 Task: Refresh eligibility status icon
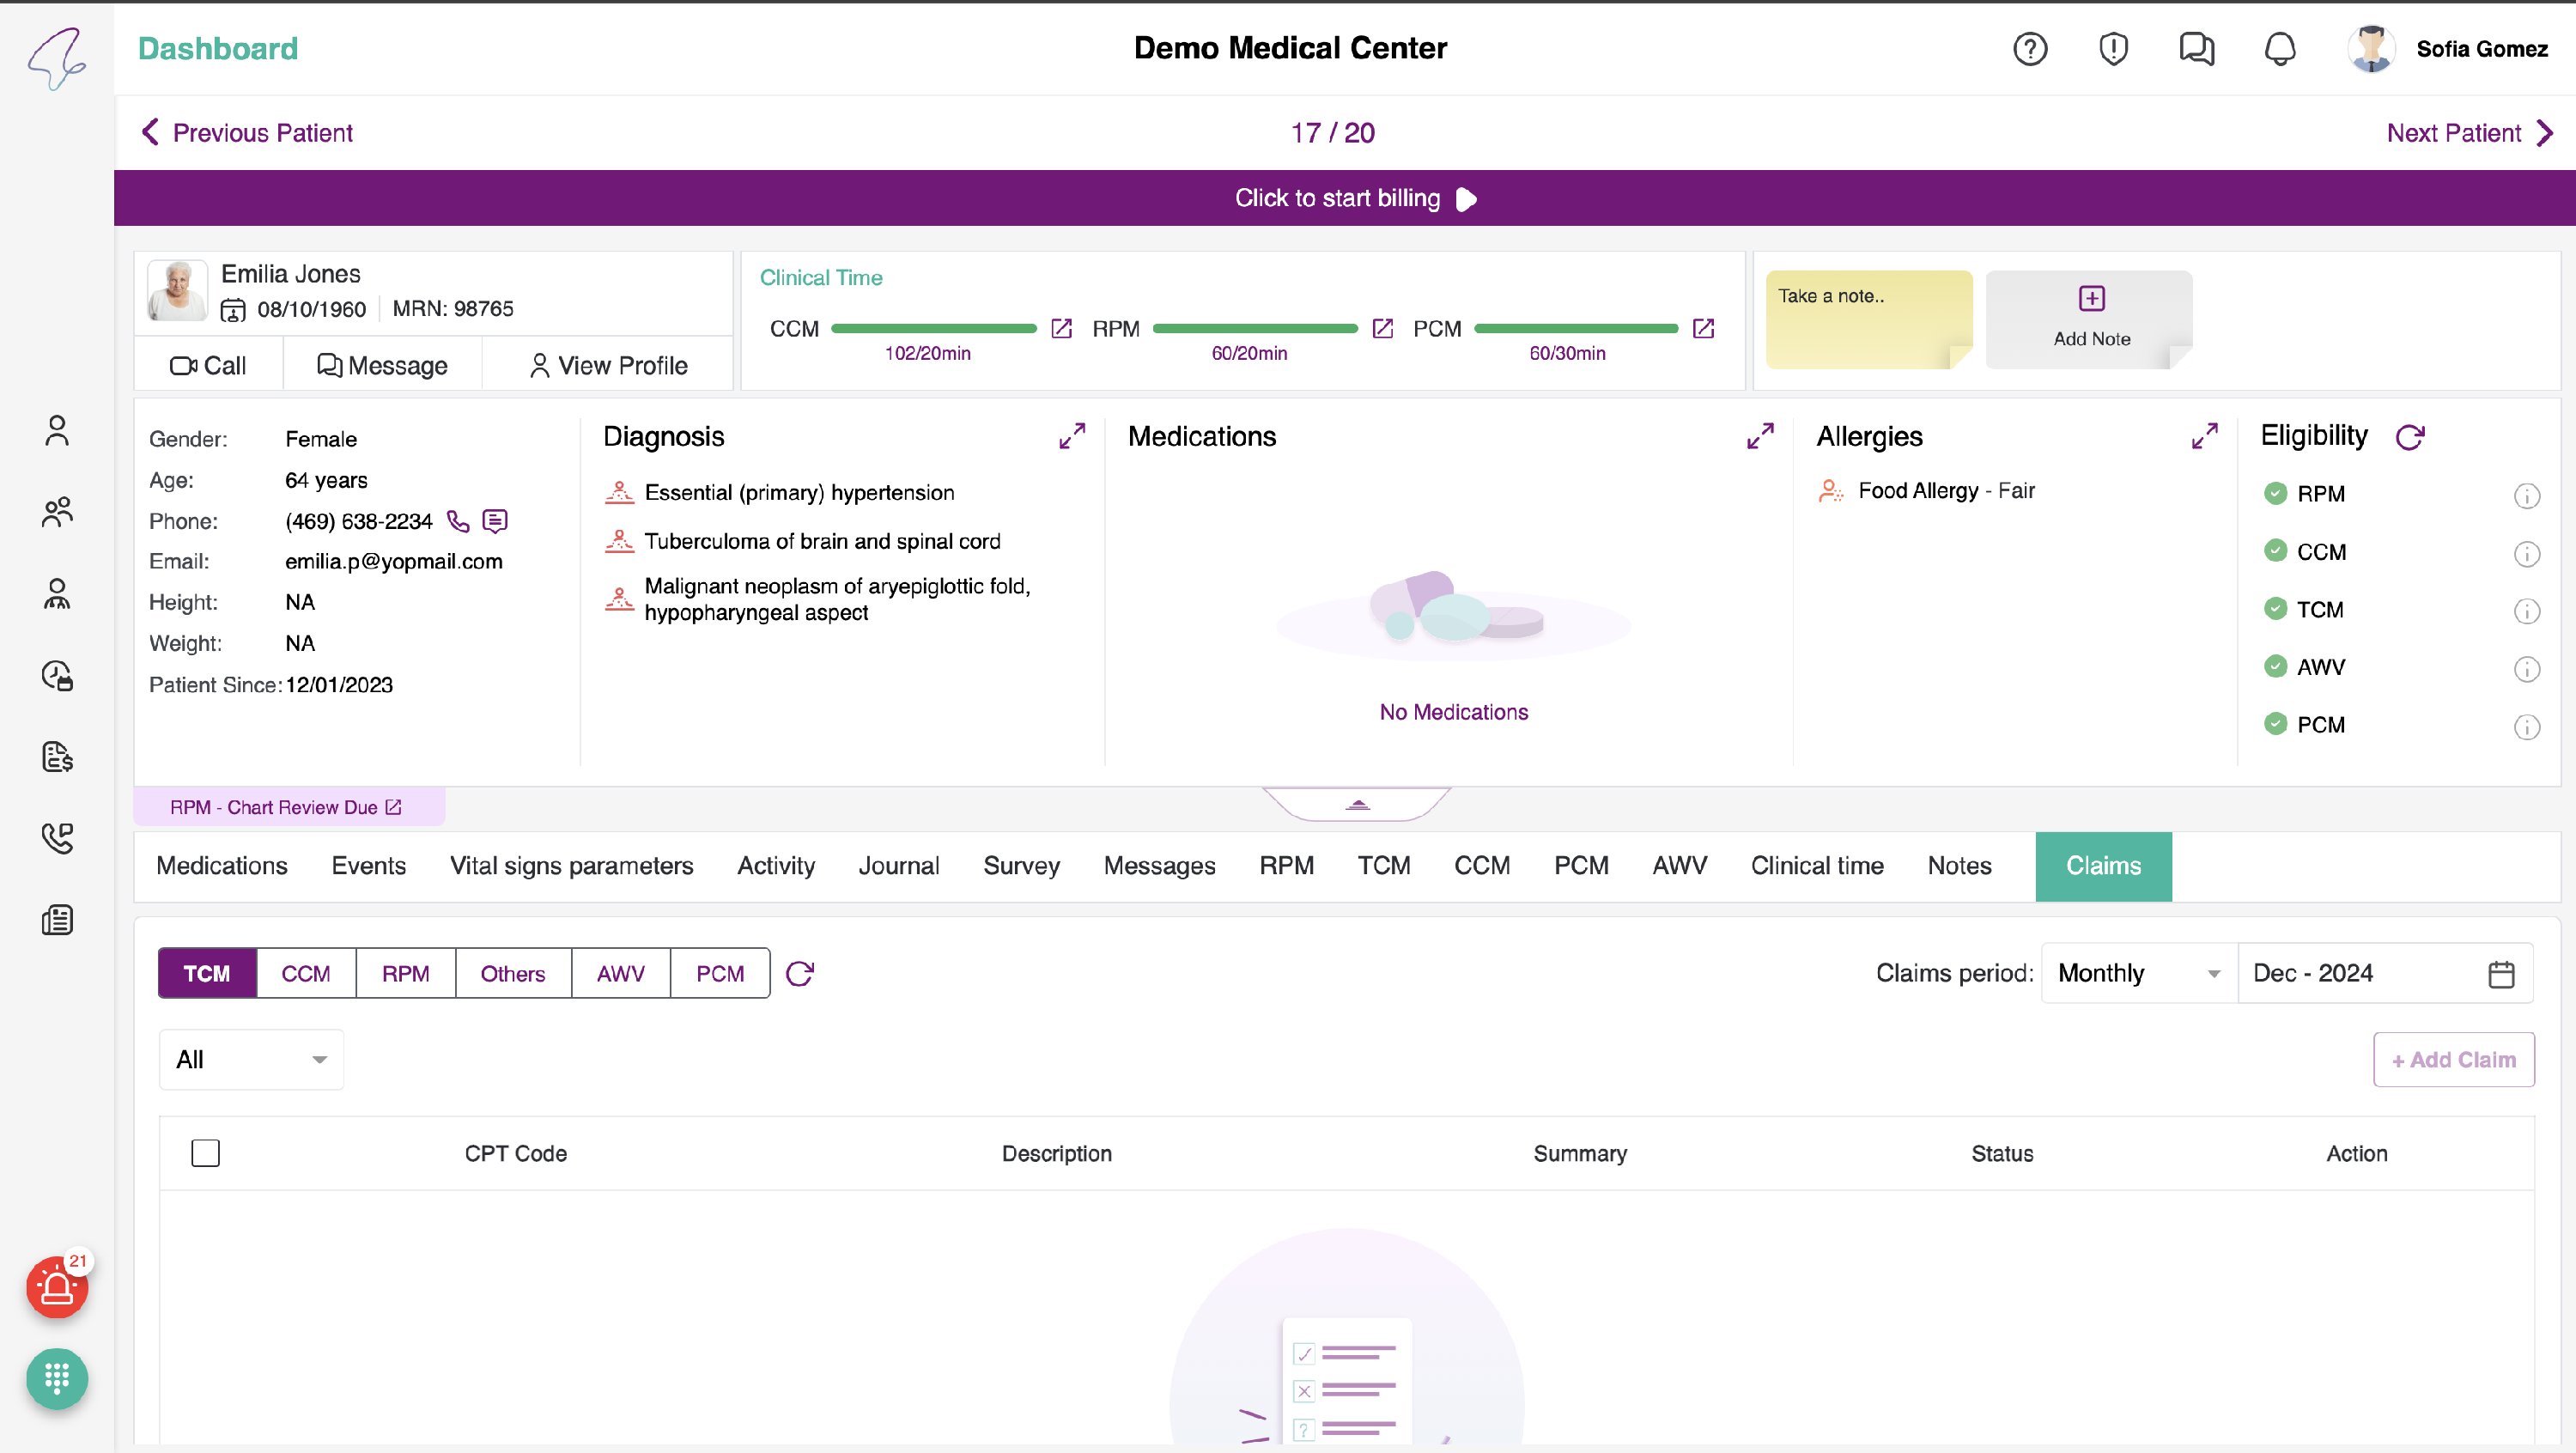[x=2409, y=437]
